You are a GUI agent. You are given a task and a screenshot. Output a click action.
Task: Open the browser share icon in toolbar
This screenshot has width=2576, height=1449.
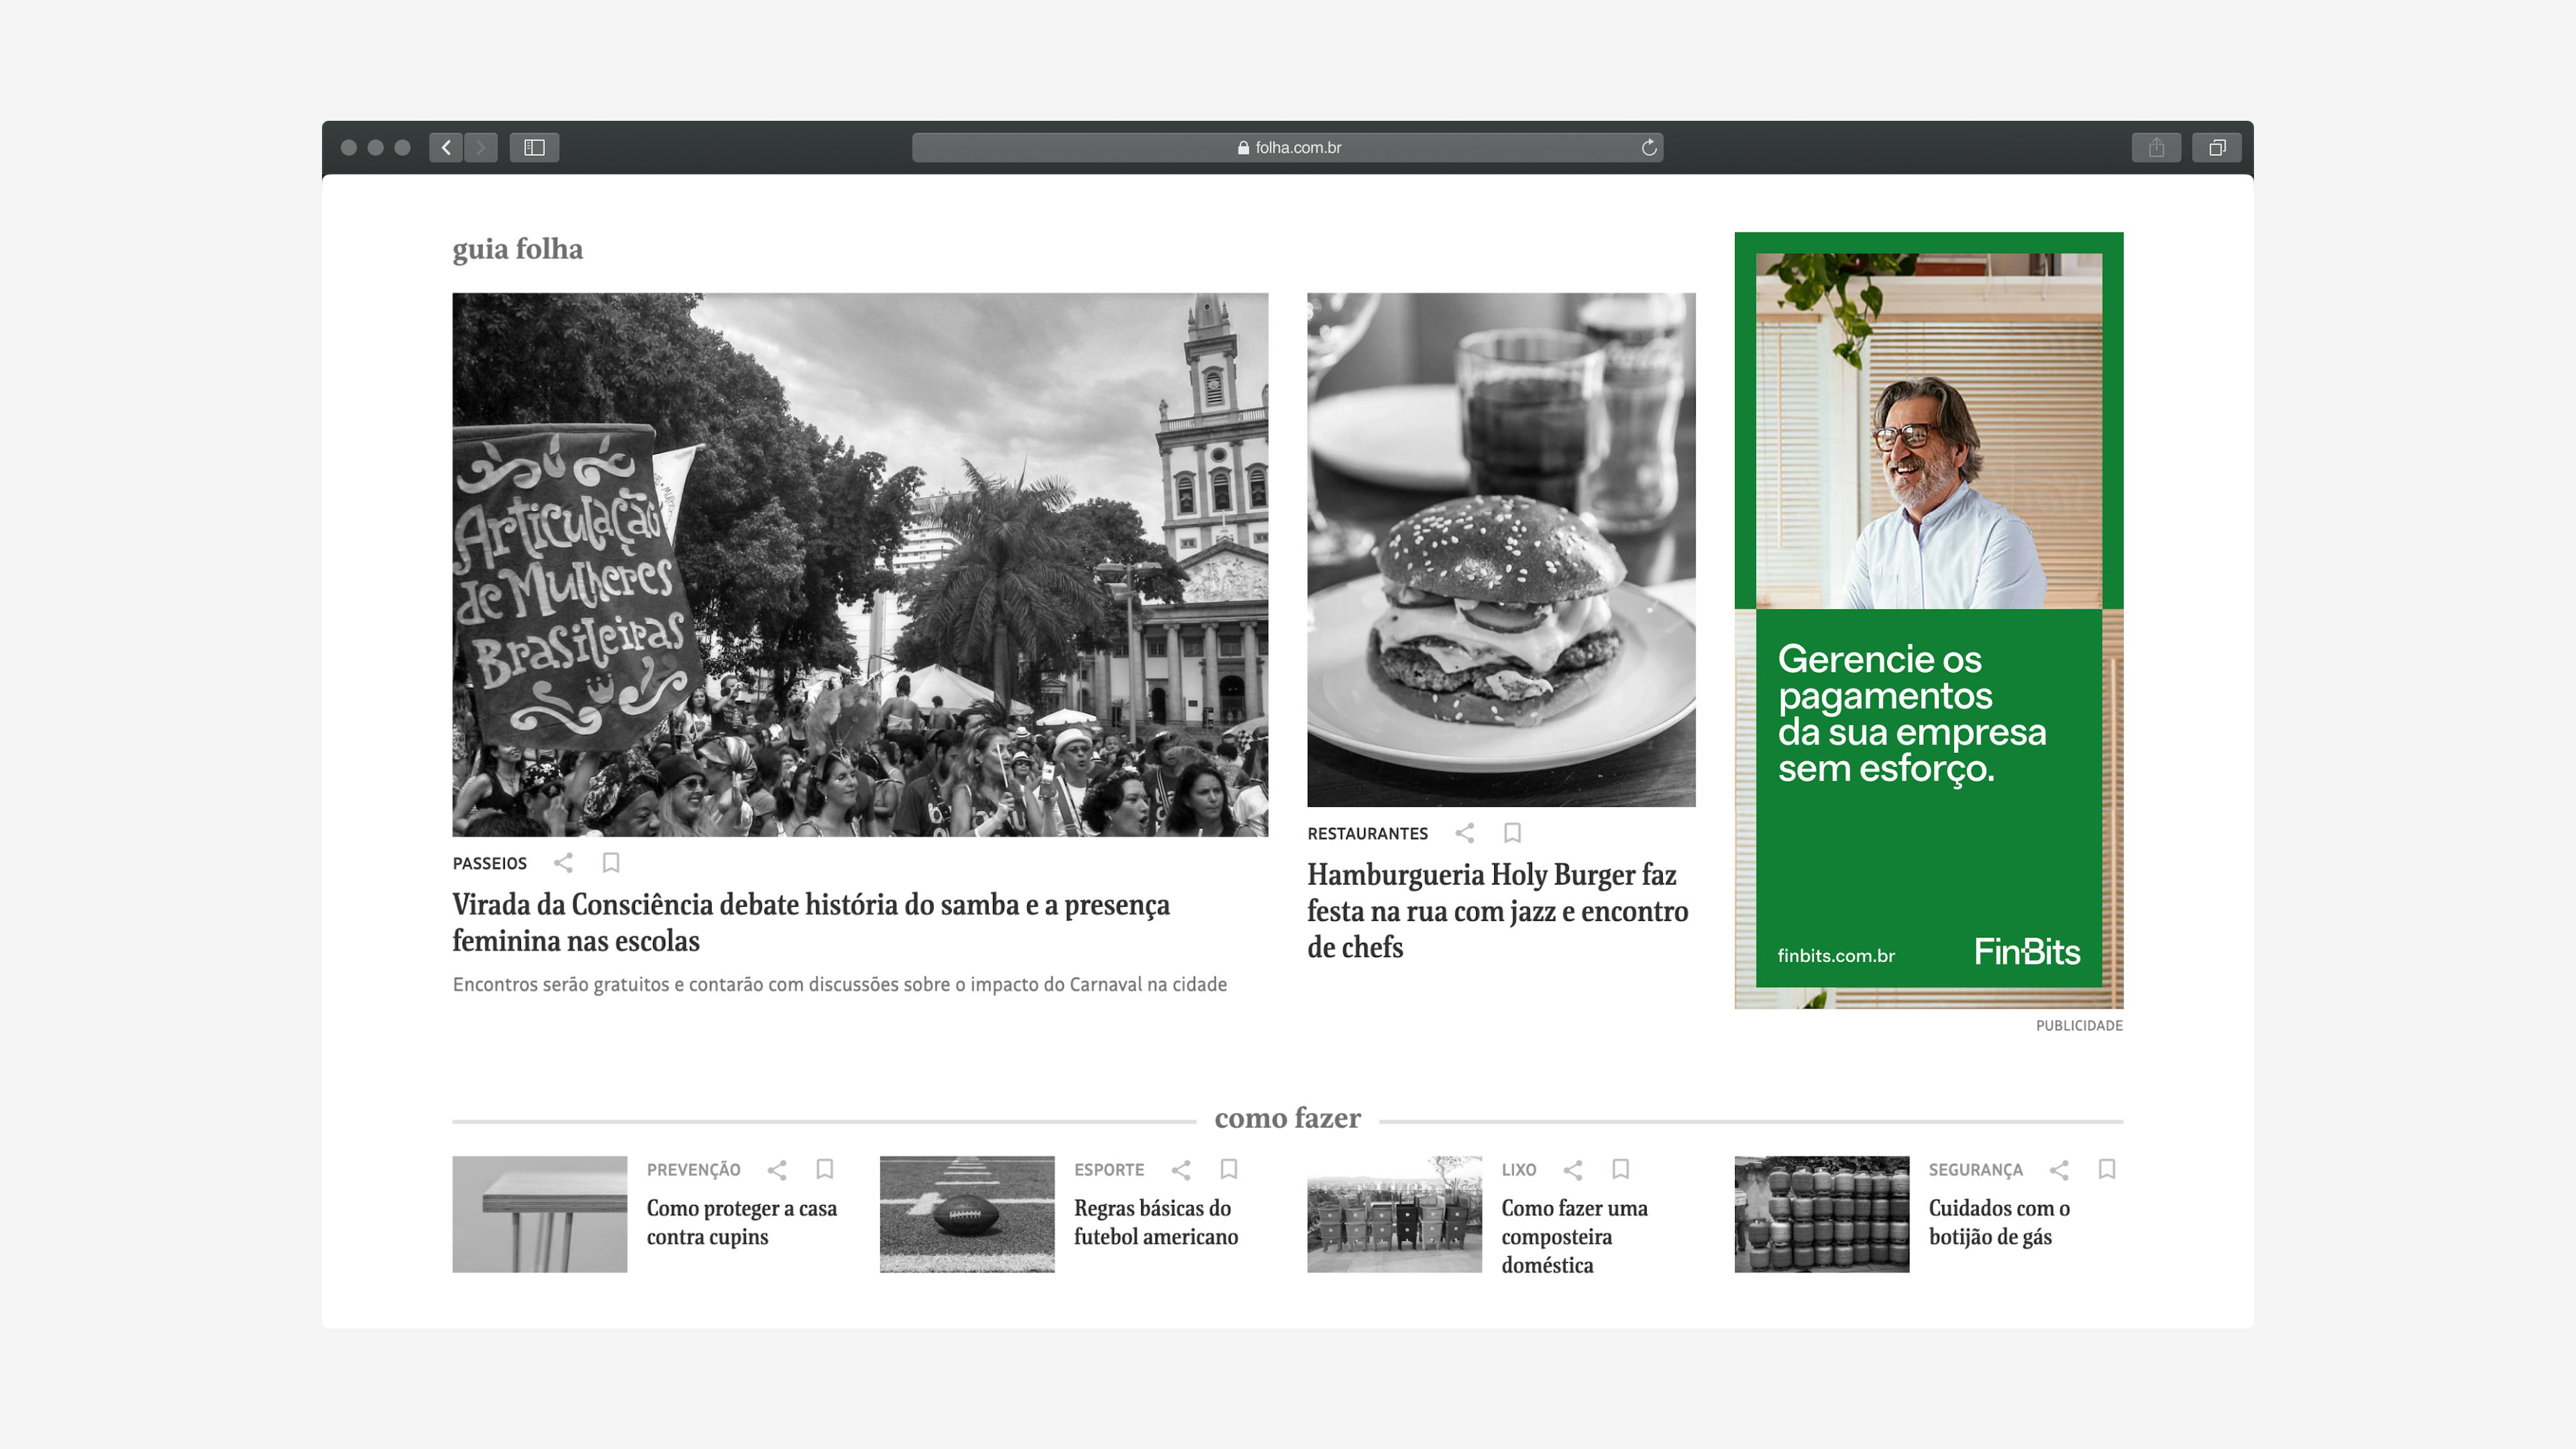[2155, 147]
